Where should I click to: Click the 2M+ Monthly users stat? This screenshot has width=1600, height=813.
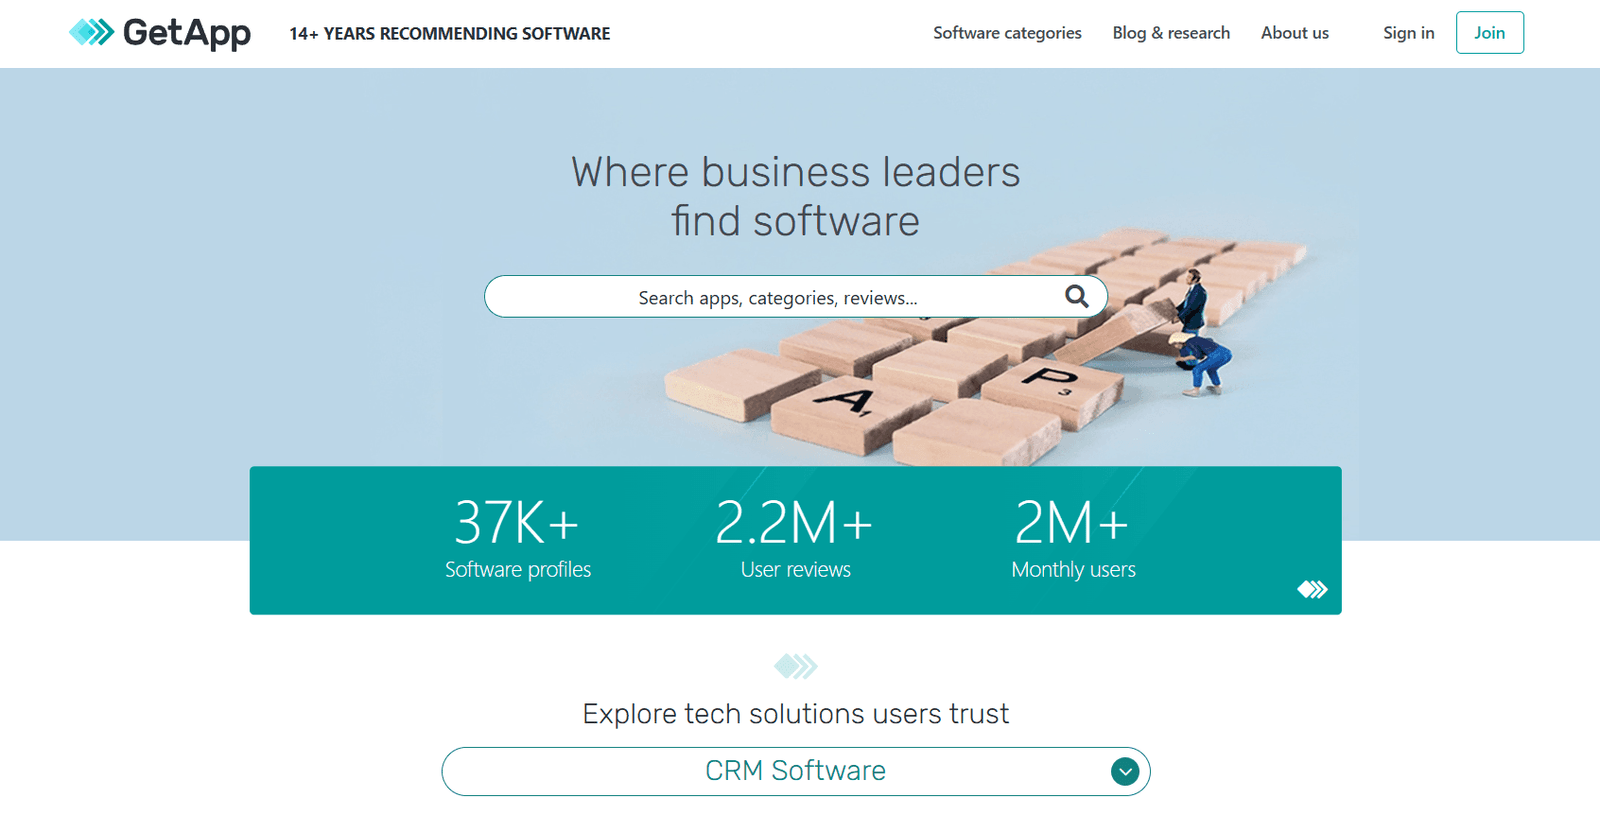coord(1073,538)
